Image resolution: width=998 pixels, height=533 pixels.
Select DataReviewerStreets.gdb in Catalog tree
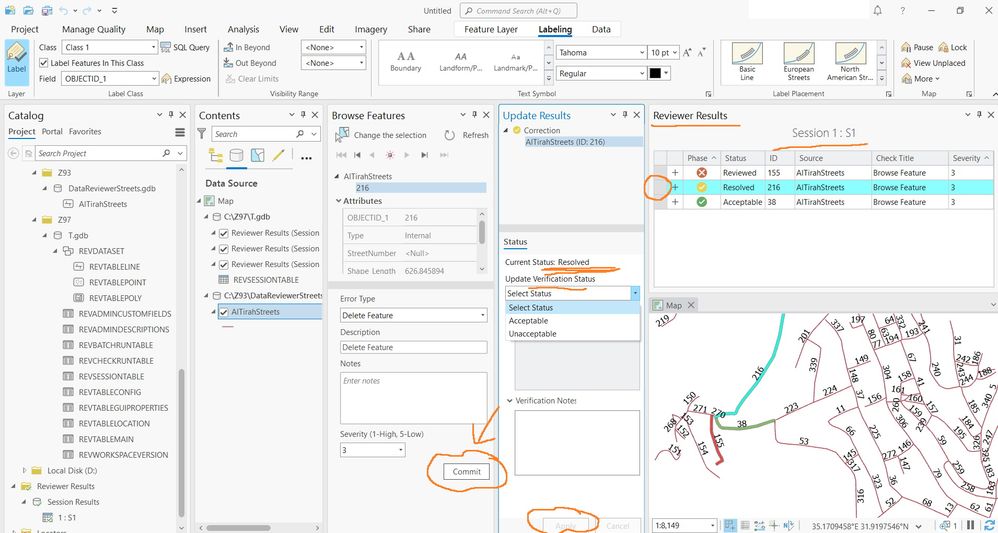click(x=111, y=188)
